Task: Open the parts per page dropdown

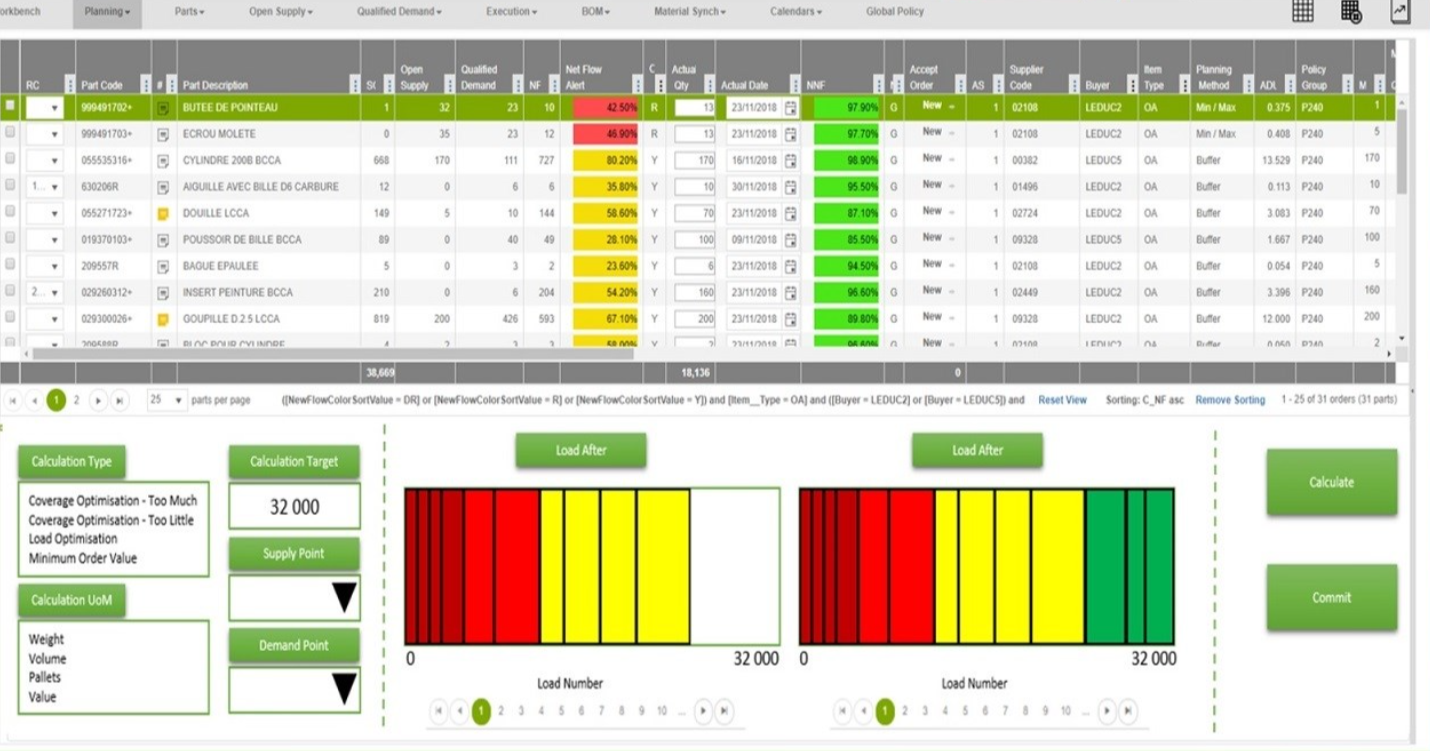Action: (x=167, y=400)
